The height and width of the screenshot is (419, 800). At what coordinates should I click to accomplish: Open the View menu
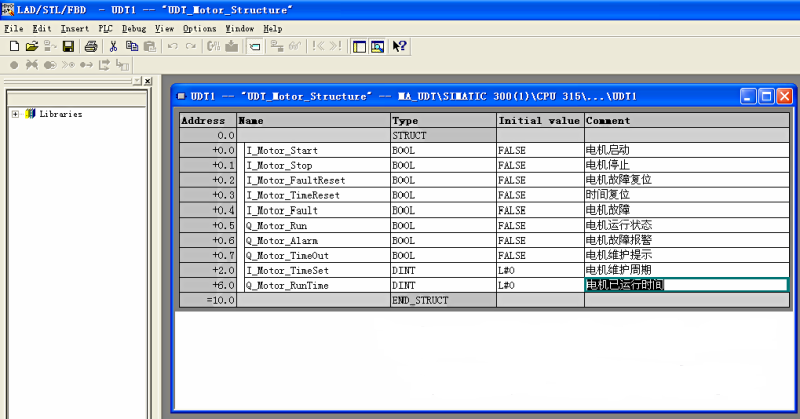click(x=164, y=29)
